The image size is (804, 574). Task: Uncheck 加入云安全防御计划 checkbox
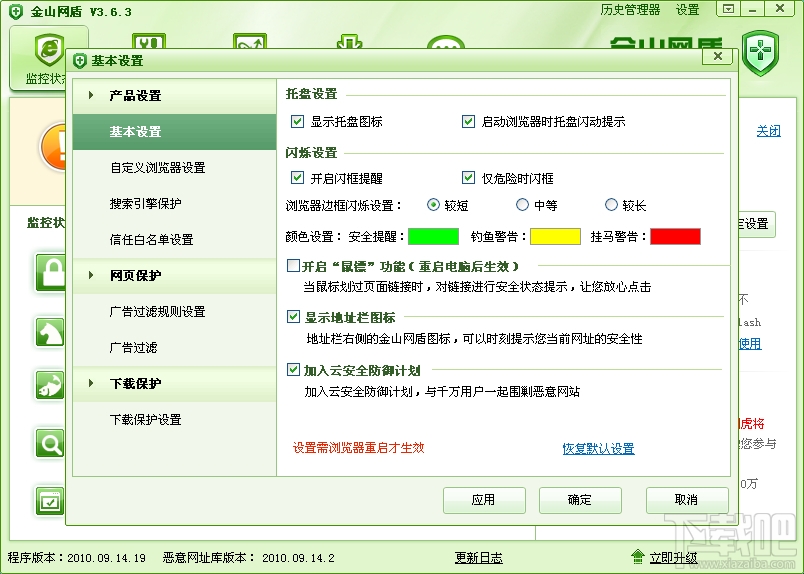click(x=293, y=369)
